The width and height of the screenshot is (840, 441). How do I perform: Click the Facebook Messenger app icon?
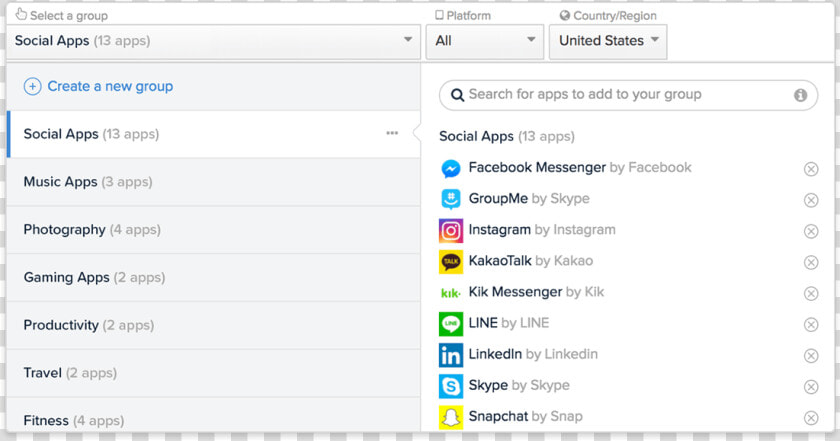click(451, 169)
